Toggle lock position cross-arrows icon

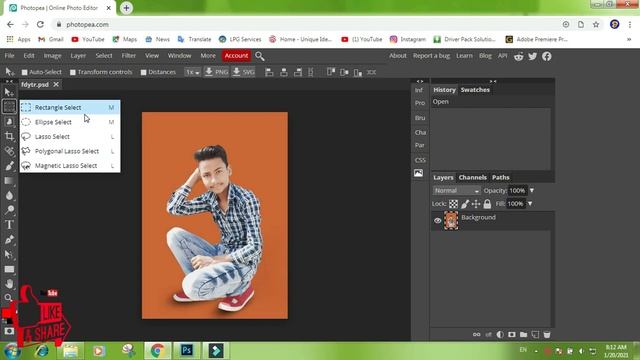point(476,204)
